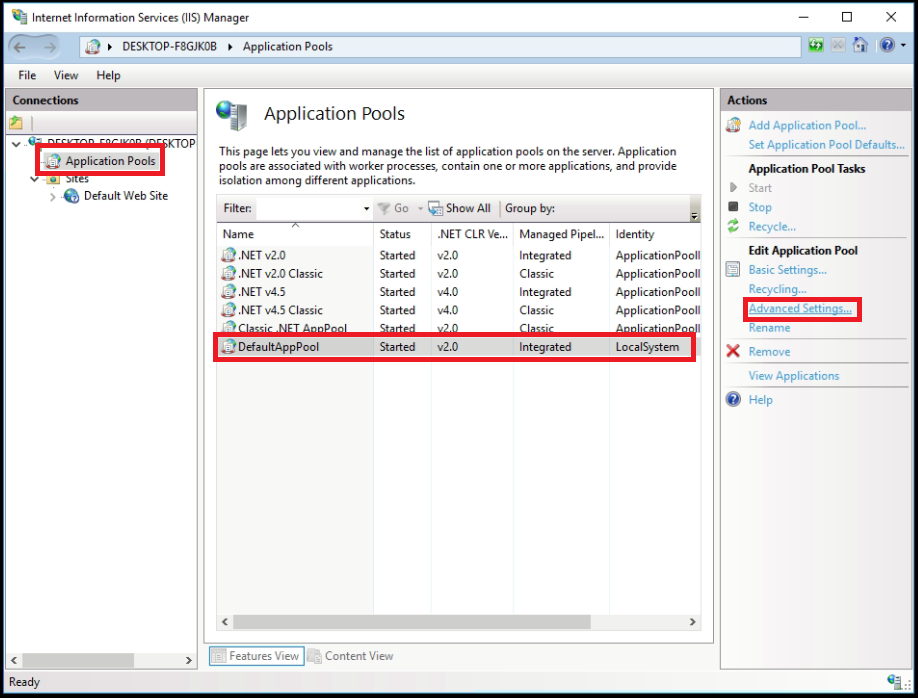Click the .NET v4.5 pool icon
Screen dimensions: 918x698
pyautogui.click(x=228, y=291)
